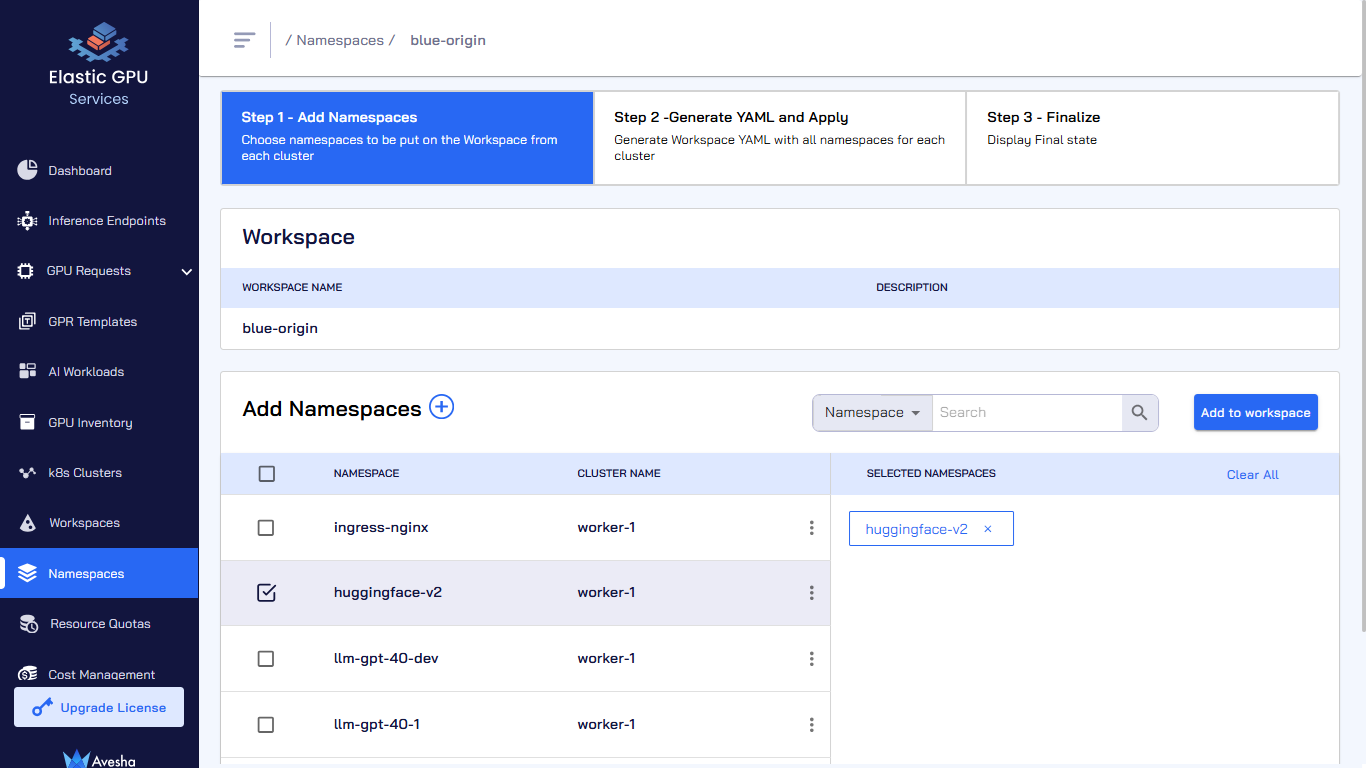Screen dimensions: 1366x774
Task: Click the CLUSTER NAME column header
Action: 619,474
